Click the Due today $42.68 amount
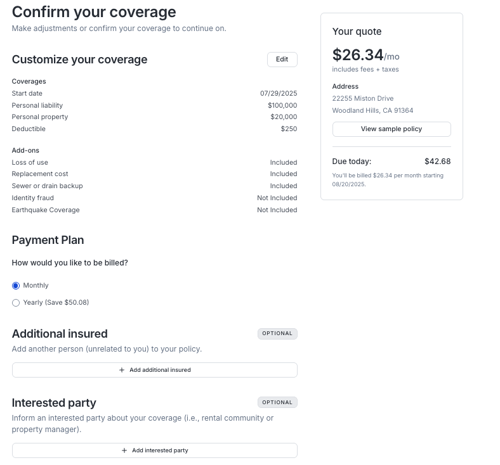 437,161
